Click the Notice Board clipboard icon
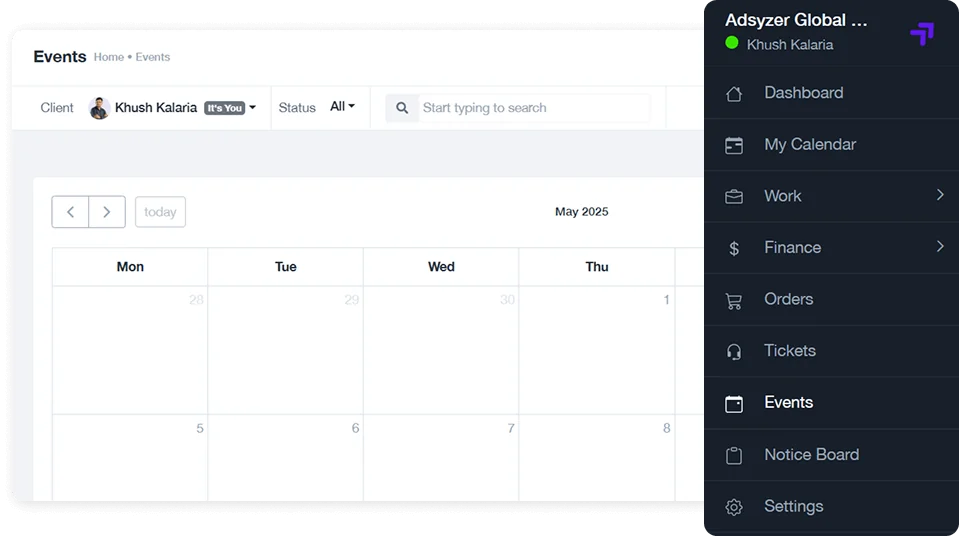This screenshot has width=959, height=536. point(734,456)
